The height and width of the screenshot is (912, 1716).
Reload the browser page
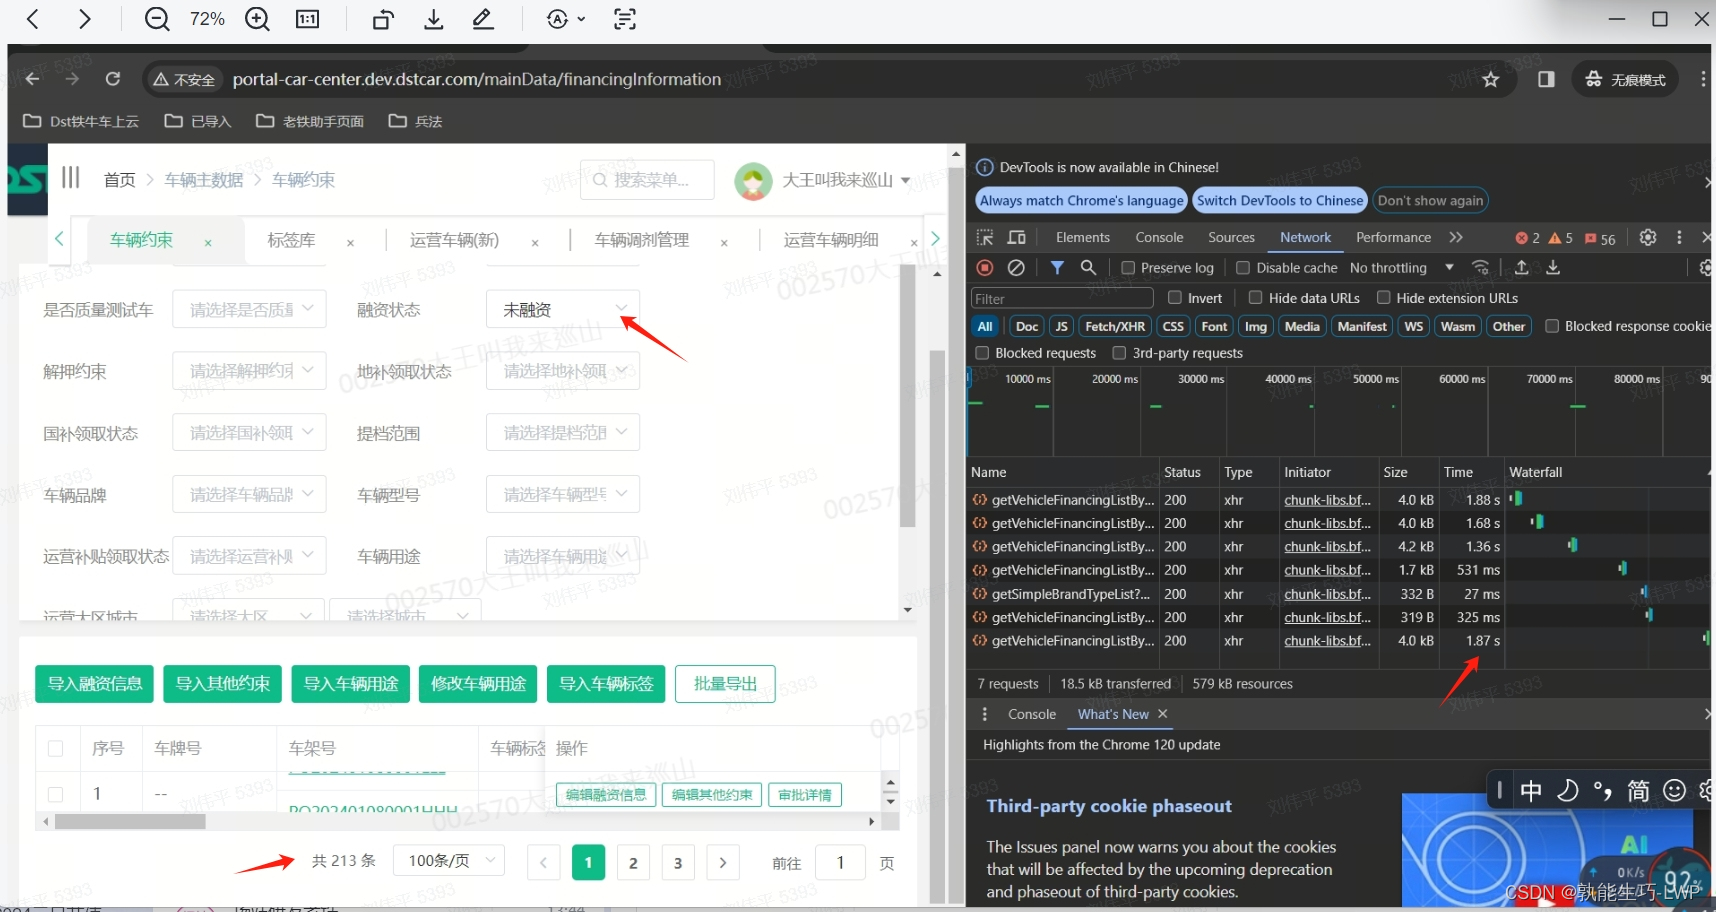point(113,79)
